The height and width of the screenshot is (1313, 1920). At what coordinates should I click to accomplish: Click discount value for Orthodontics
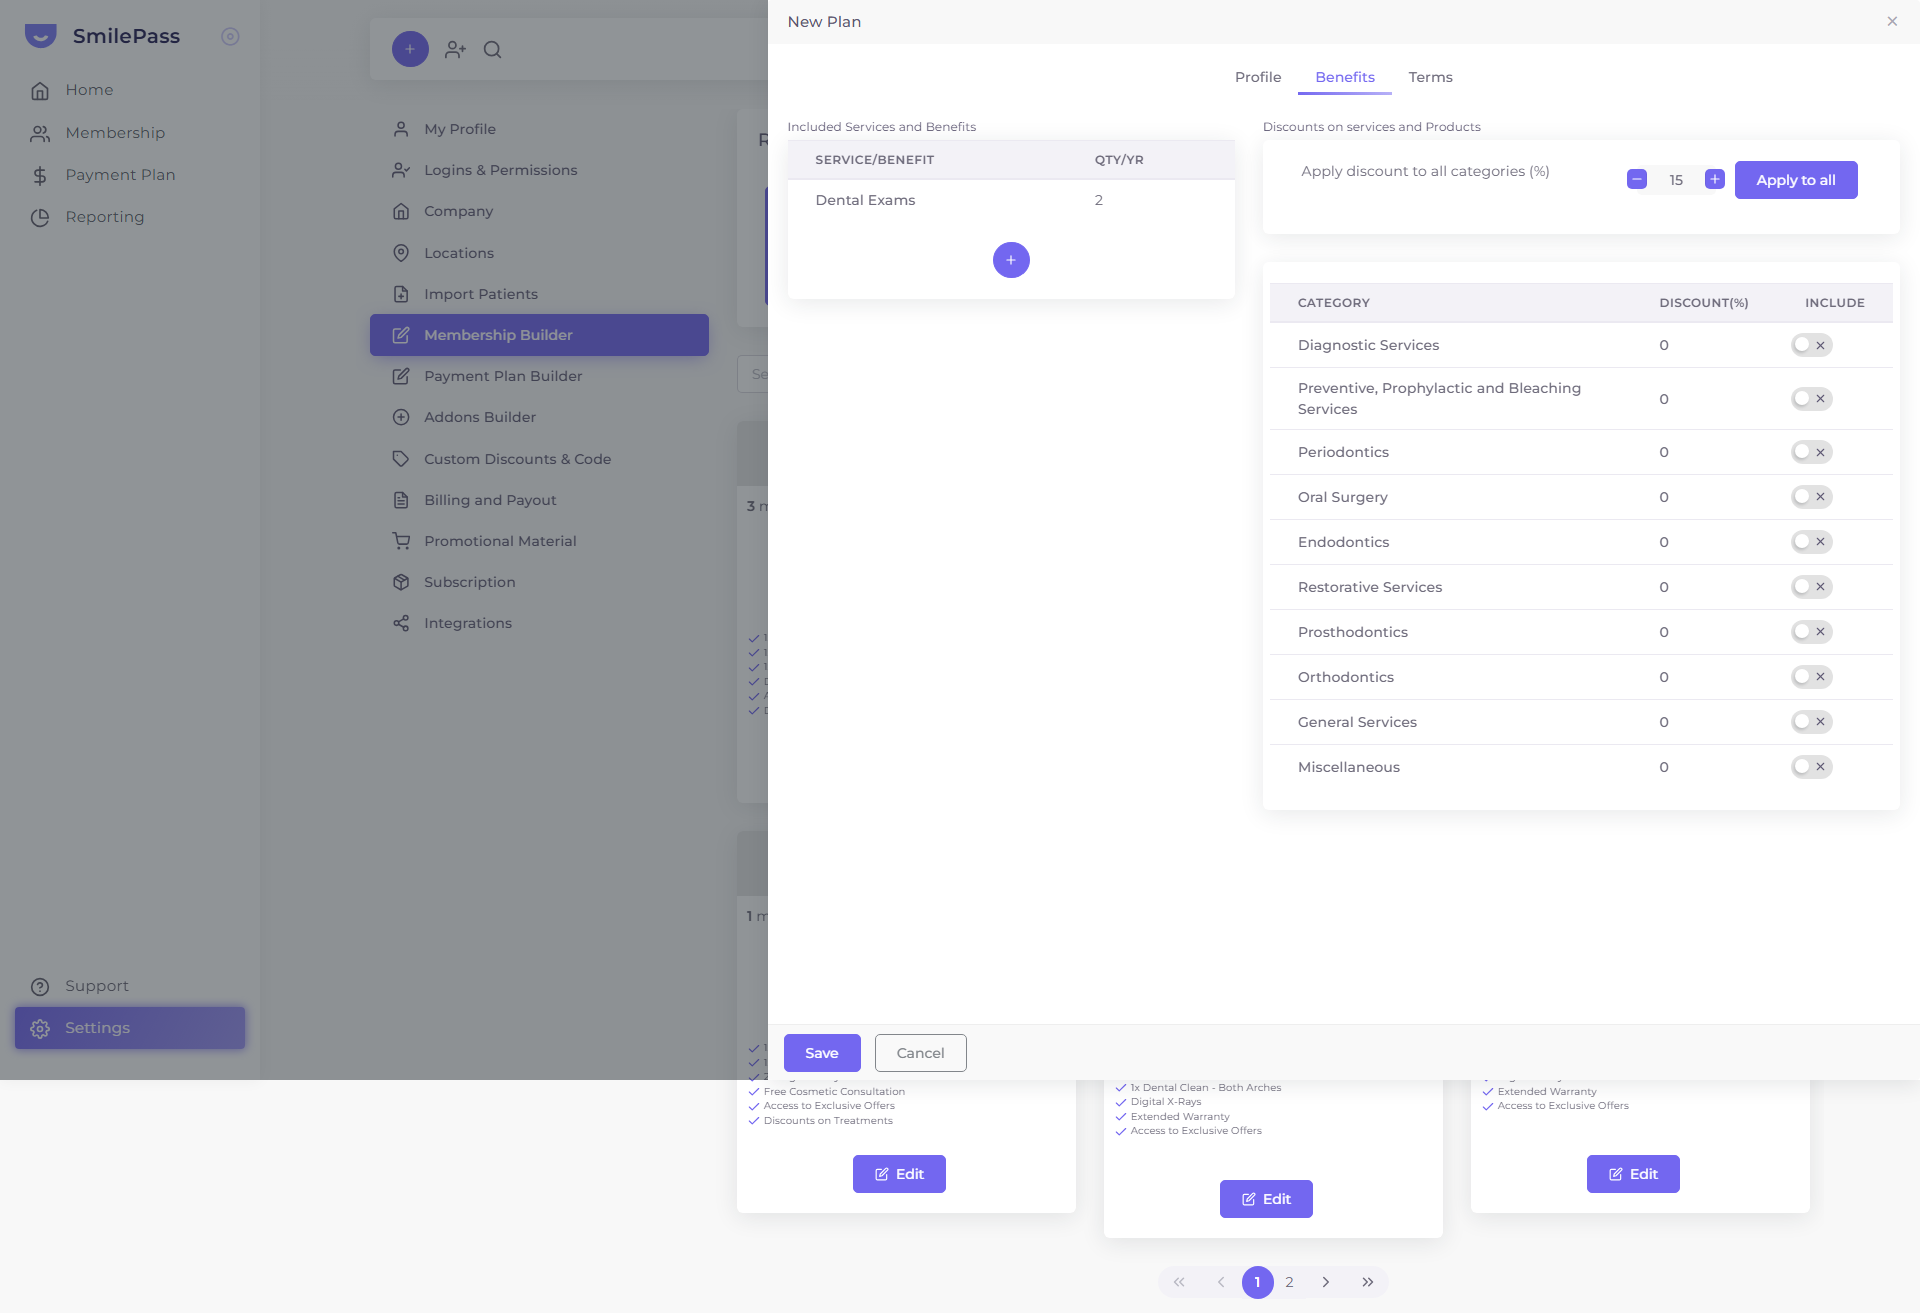1664,677
